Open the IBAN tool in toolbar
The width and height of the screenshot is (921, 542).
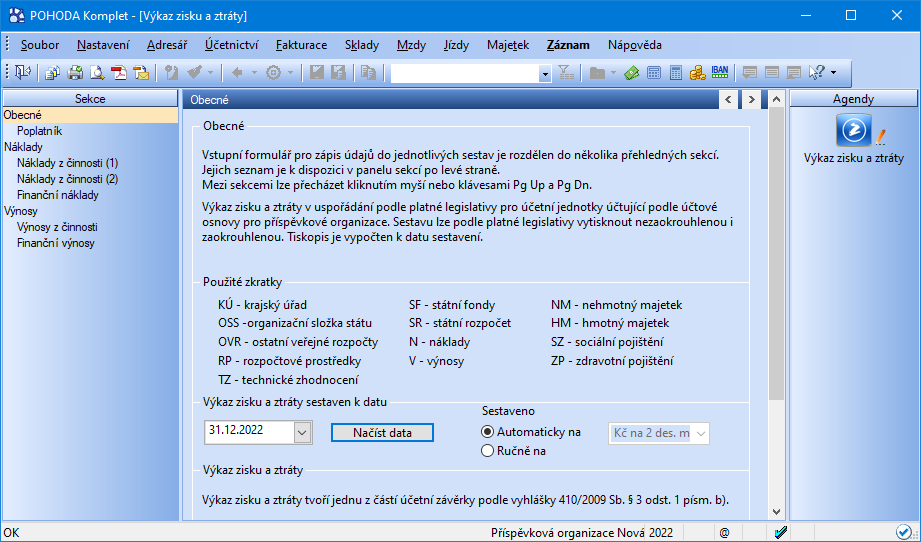pos(720,73)
